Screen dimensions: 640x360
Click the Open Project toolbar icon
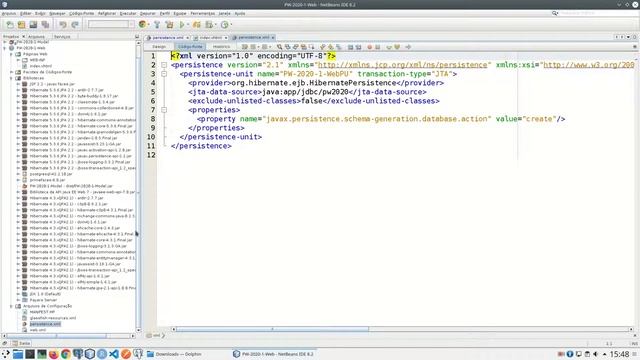[33, 25]
